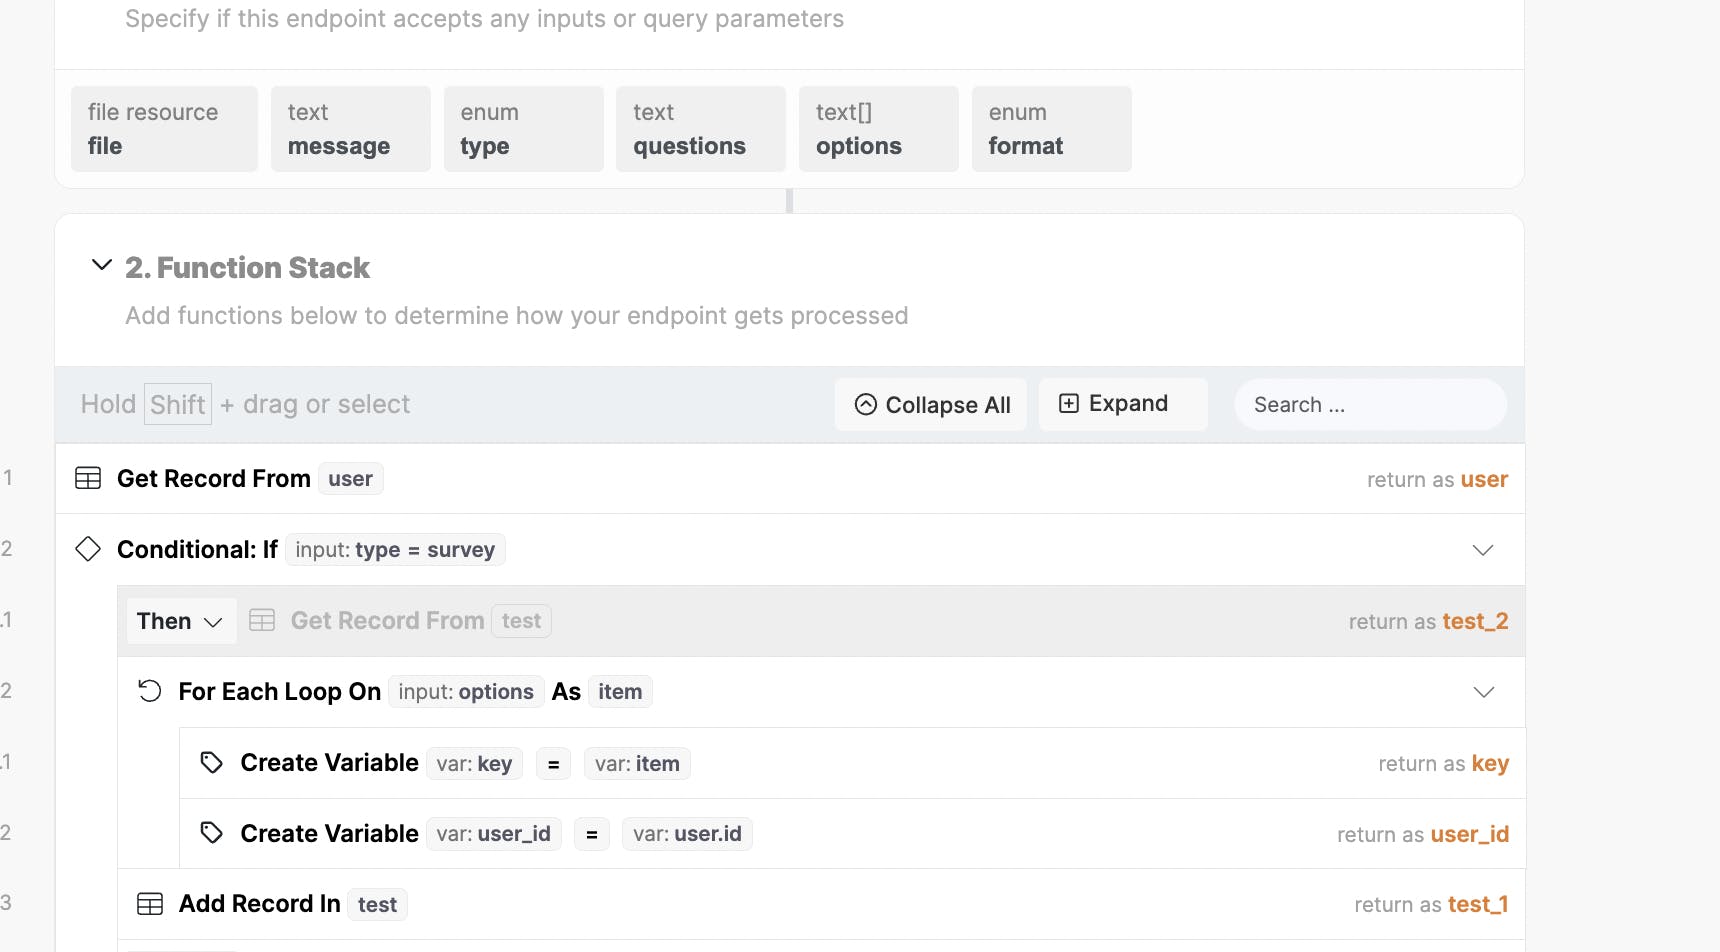Click the table icon next to Get Record From test

[262, 621]
